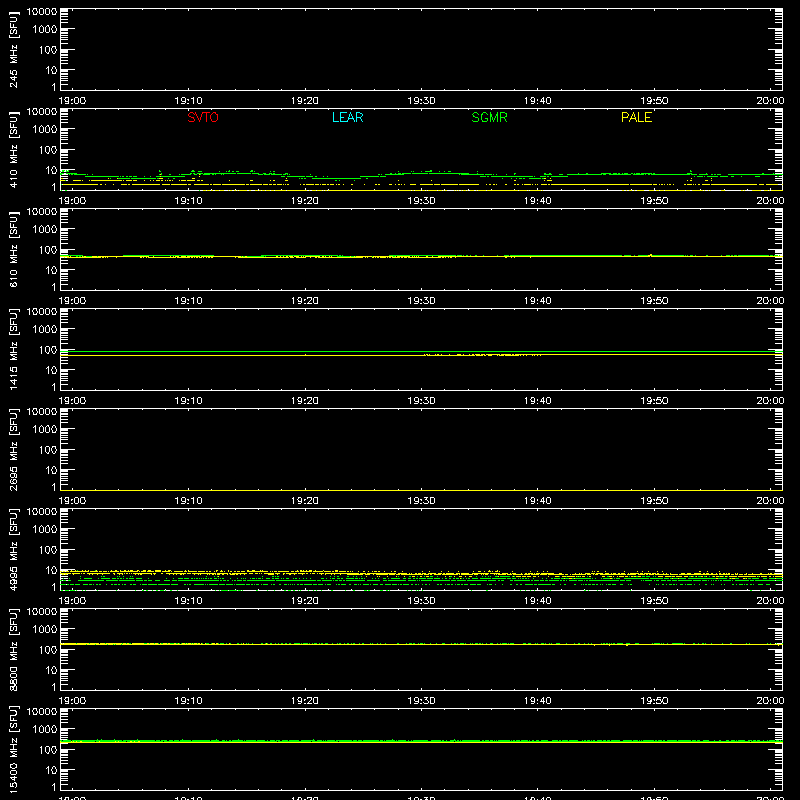The height and width of the screenshot is (800, 800).
Task: Click the 19:20 time label of the 610 MHz panel
Action: (x=305, y=301)
